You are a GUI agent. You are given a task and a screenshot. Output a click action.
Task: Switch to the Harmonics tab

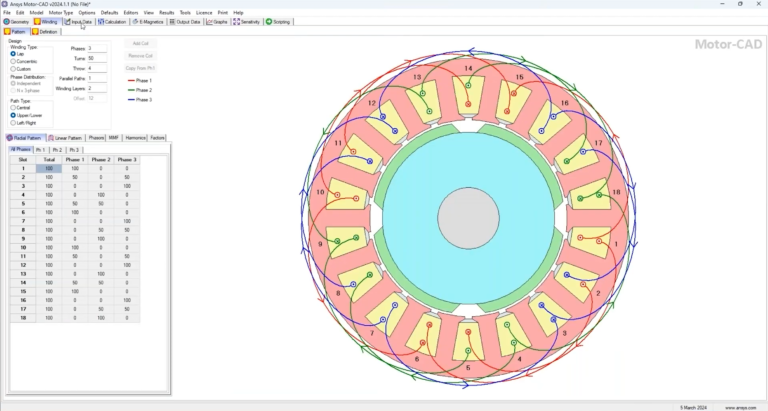135,138
